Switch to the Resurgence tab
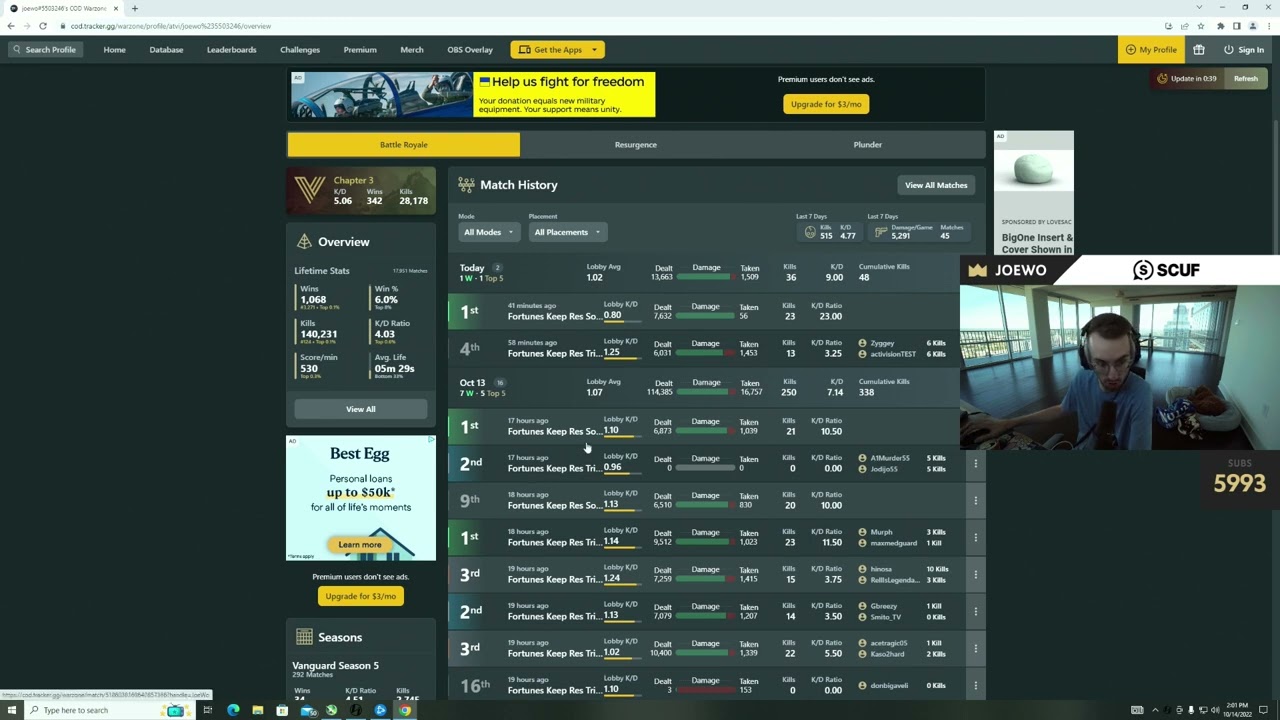 click(x=636, y=145)
